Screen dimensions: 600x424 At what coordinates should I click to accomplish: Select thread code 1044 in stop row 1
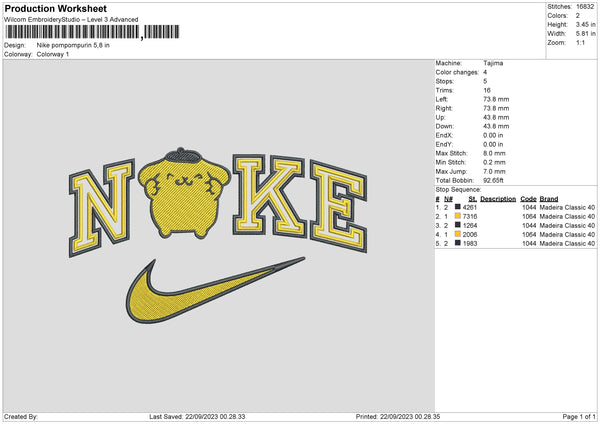click(529, 207)
